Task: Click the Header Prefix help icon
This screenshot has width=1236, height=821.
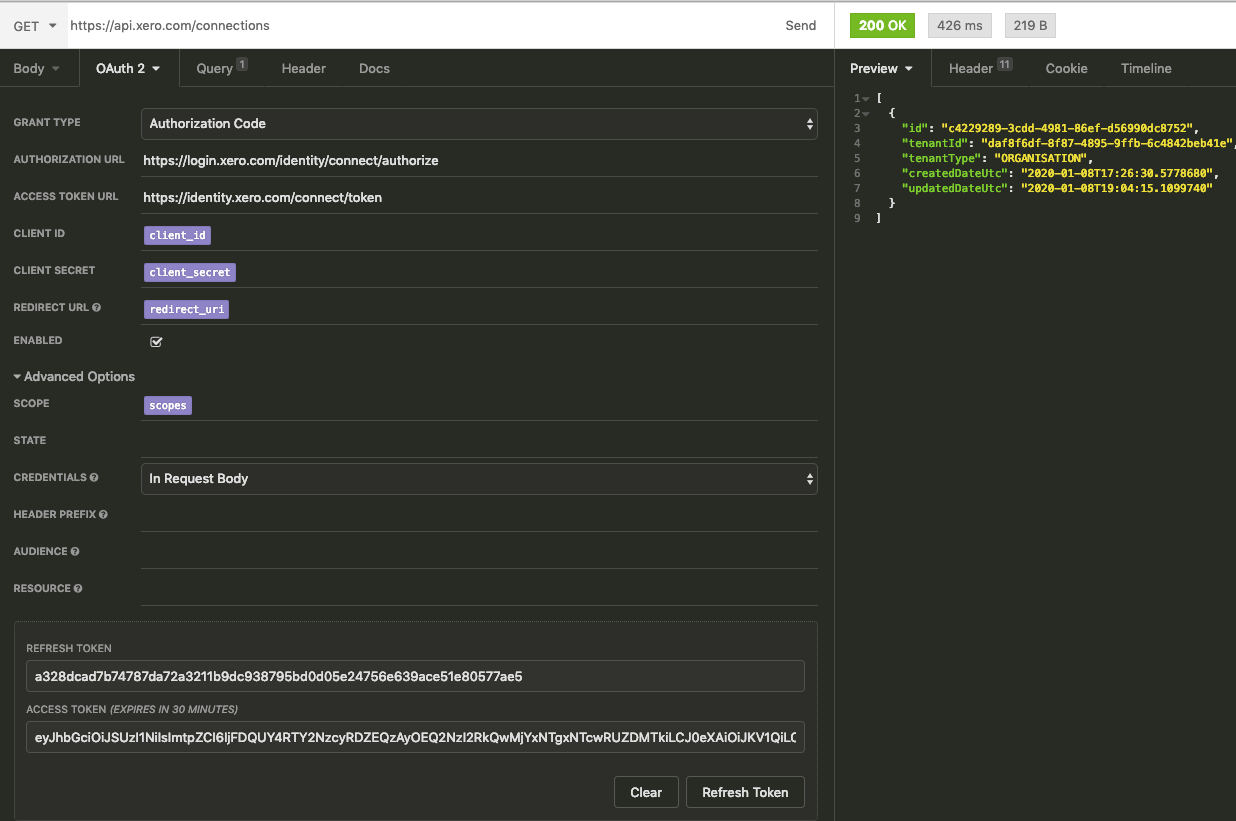Action: coord(103,515)
